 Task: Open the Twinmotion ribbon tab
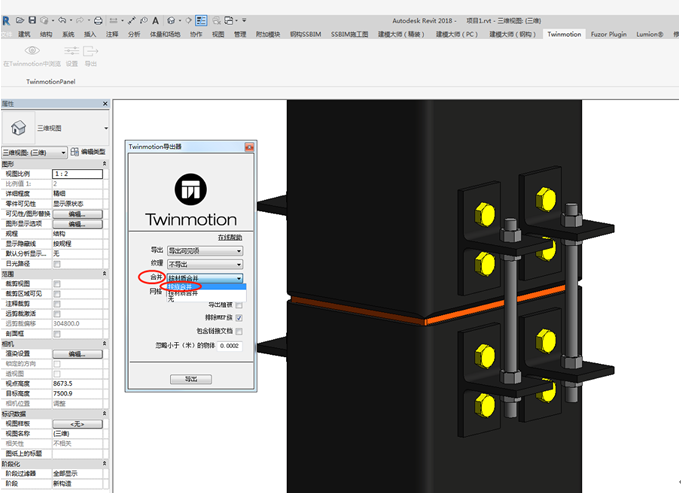pos(564,34)
